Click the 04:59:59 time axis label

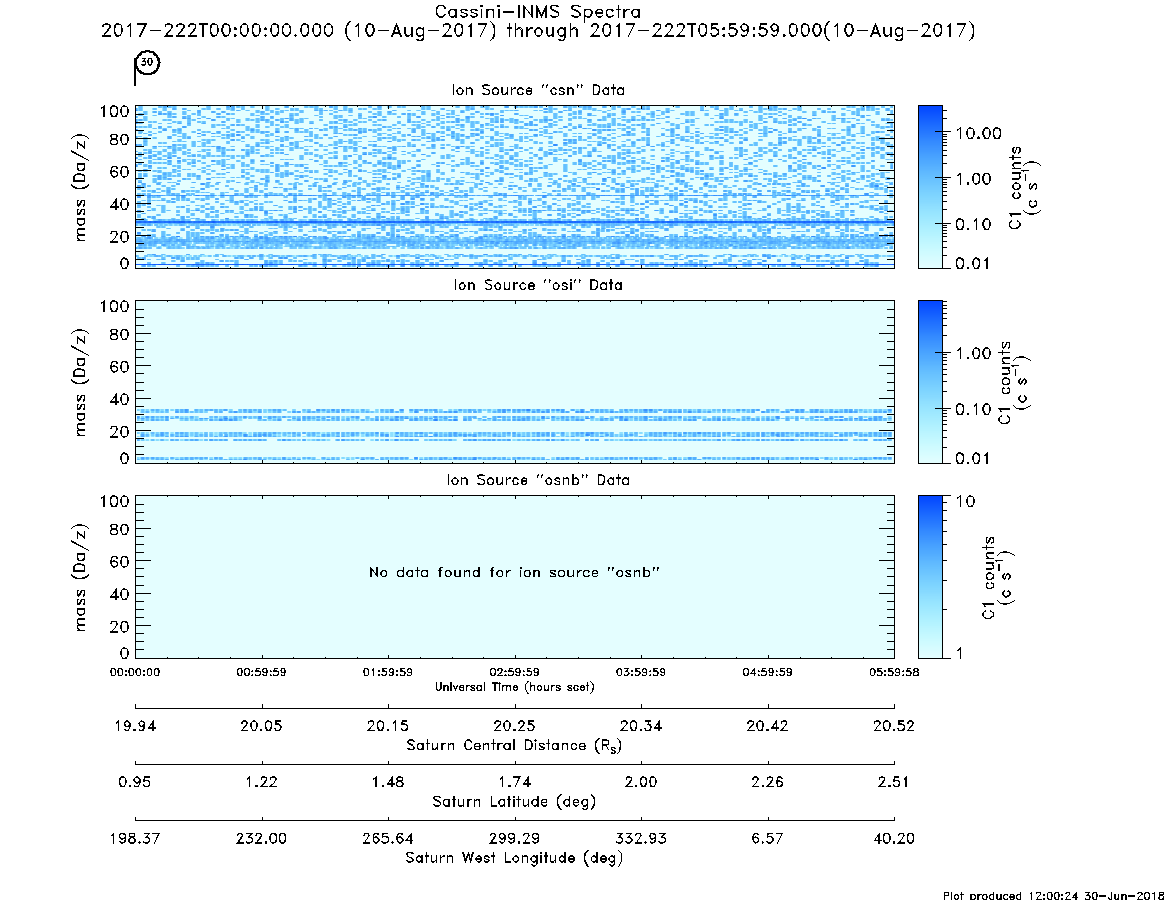pos(768,672)
